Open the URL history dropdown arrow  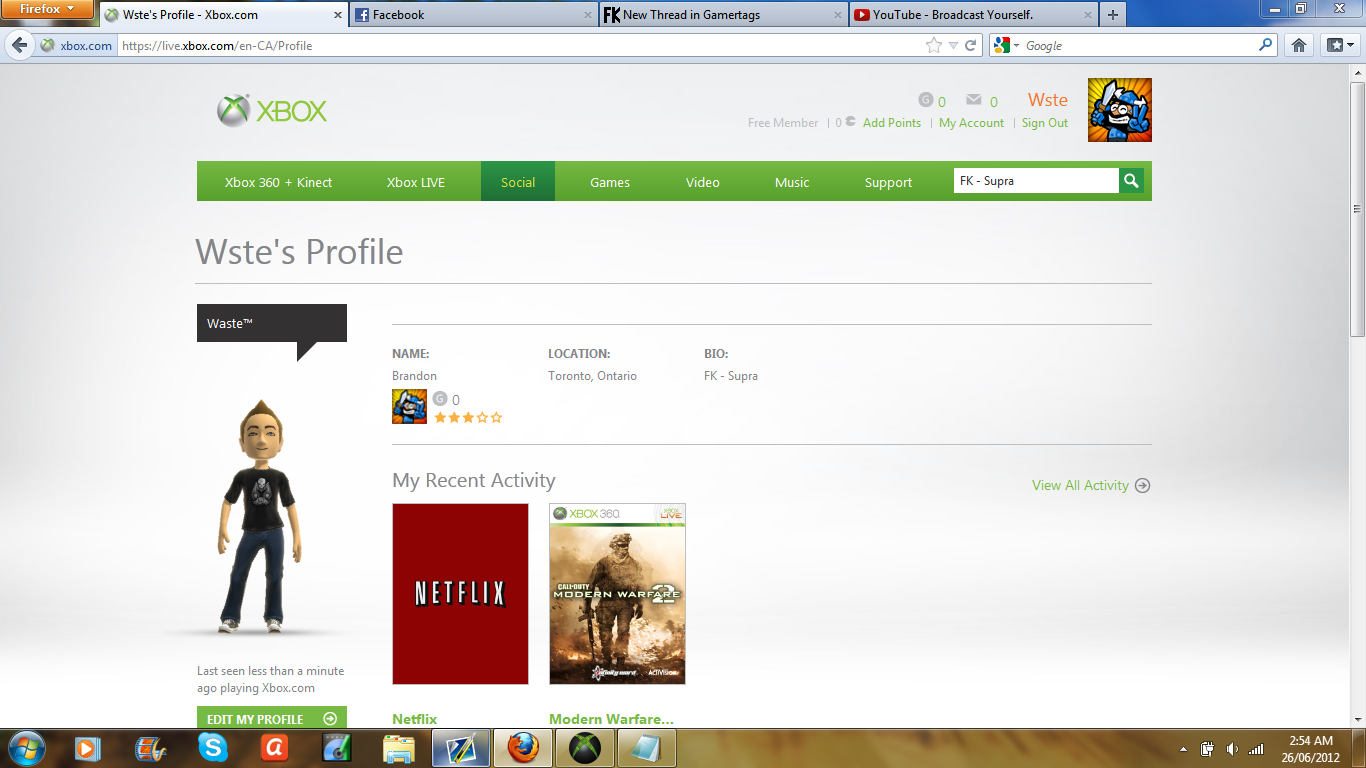953,46
